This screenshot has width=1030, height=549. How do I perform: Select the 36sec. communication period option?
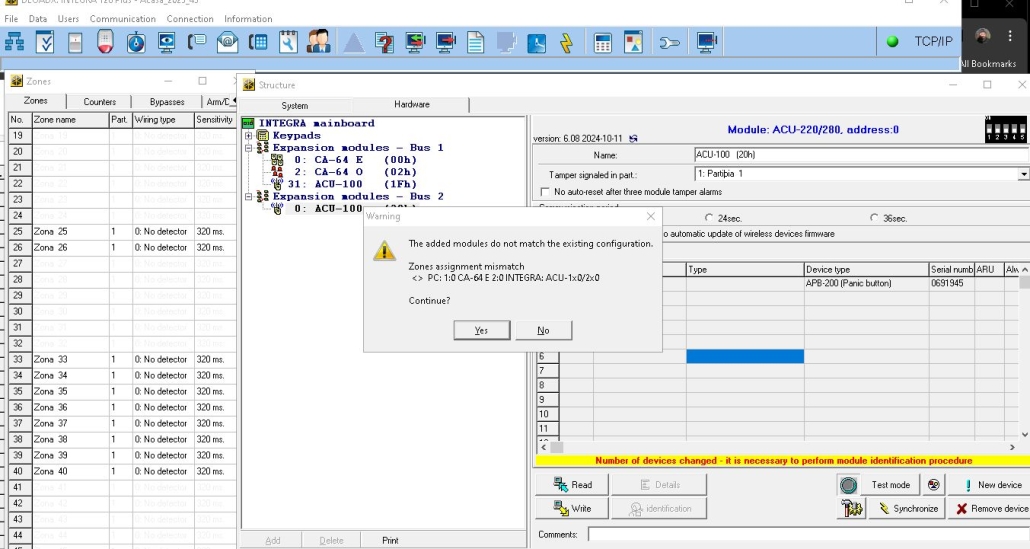point(874,218)
